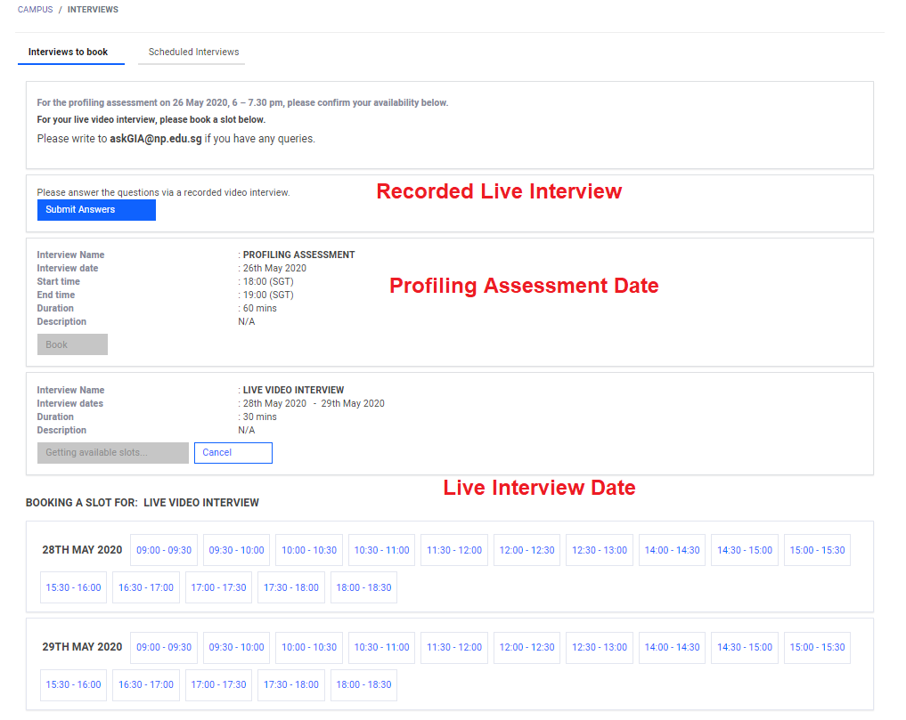Book 29th May slot 14:00 - 14:30

(672, 647)
